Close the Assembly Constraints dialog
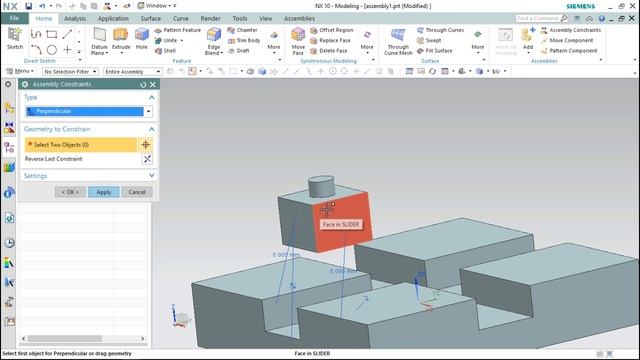This screenshot has width=640, height=360. tap(153, 84)
